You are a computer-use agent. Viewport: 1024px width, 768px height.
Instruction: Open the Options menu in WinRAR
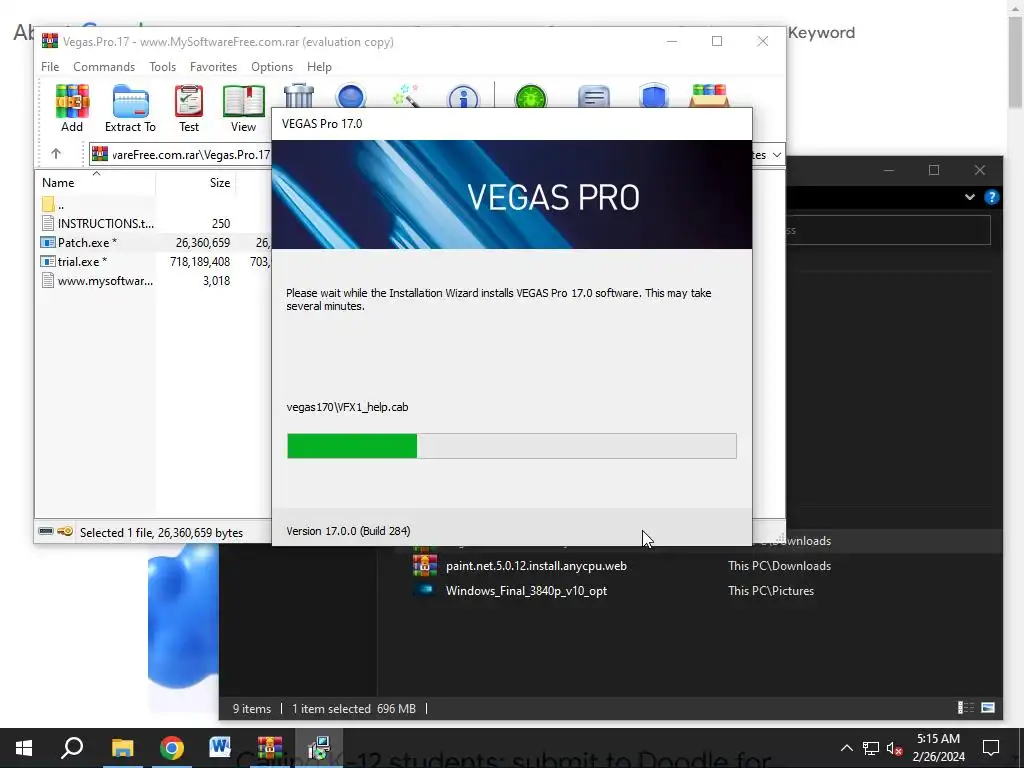[272, 67]
